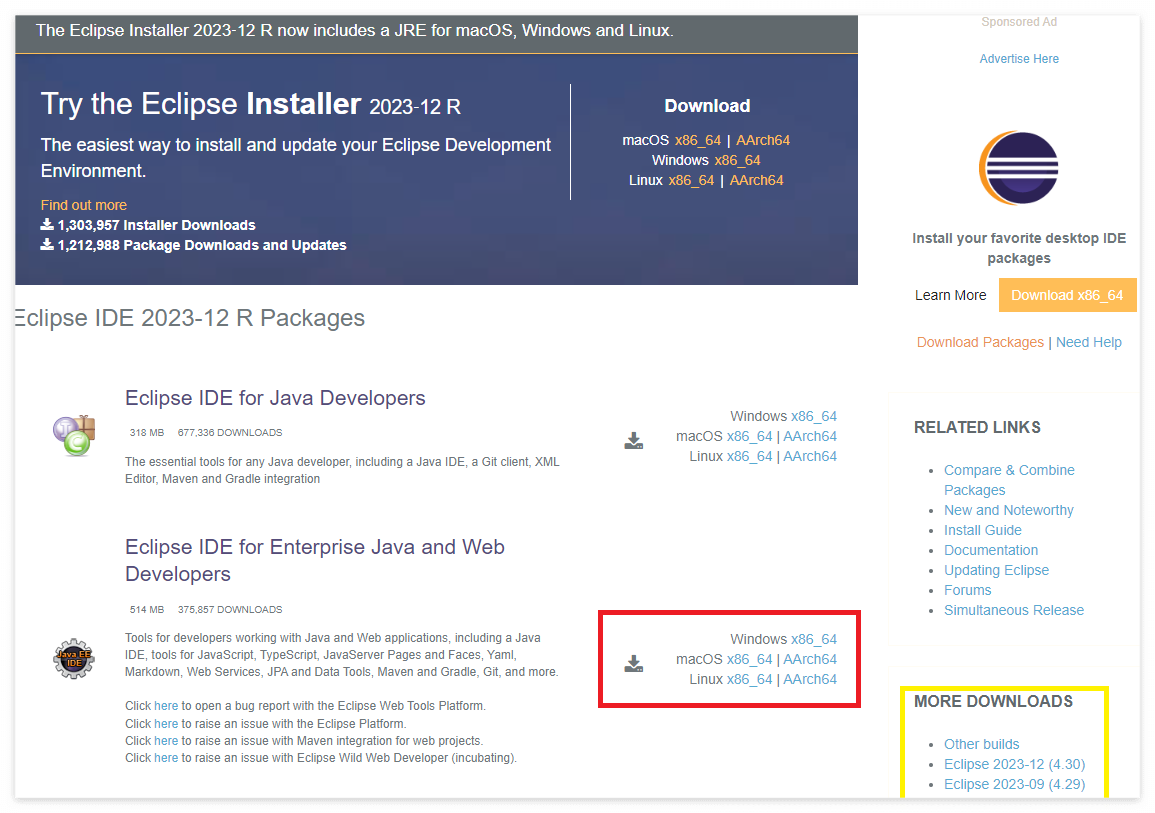This screenshot has height=813, width=1155.
Task: Get Java Developers macOS x86_64 build
Action: pyautogui.click(x=749, y=436)
